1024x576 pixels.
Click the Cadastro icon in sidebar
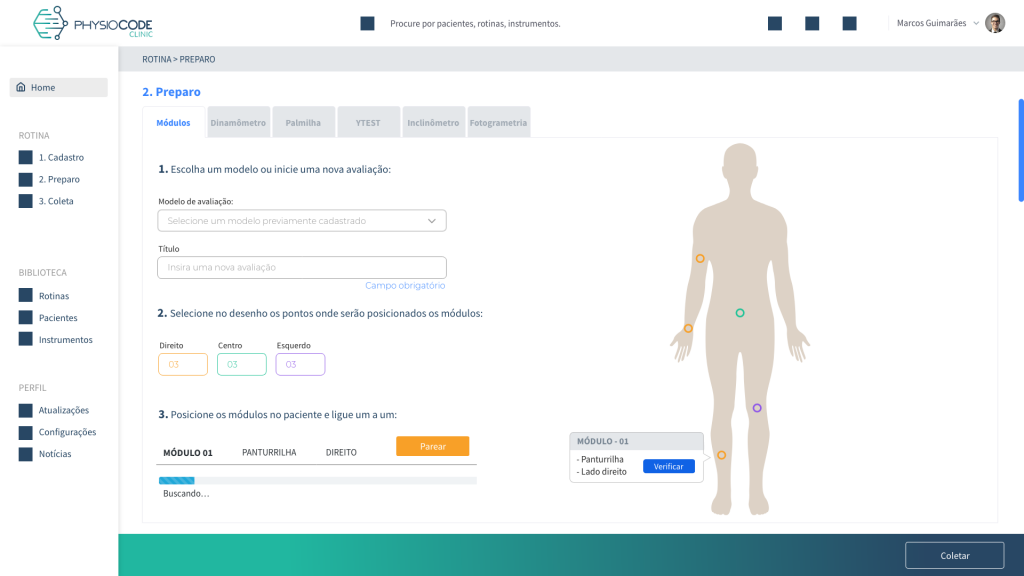[x=26, y=157]
